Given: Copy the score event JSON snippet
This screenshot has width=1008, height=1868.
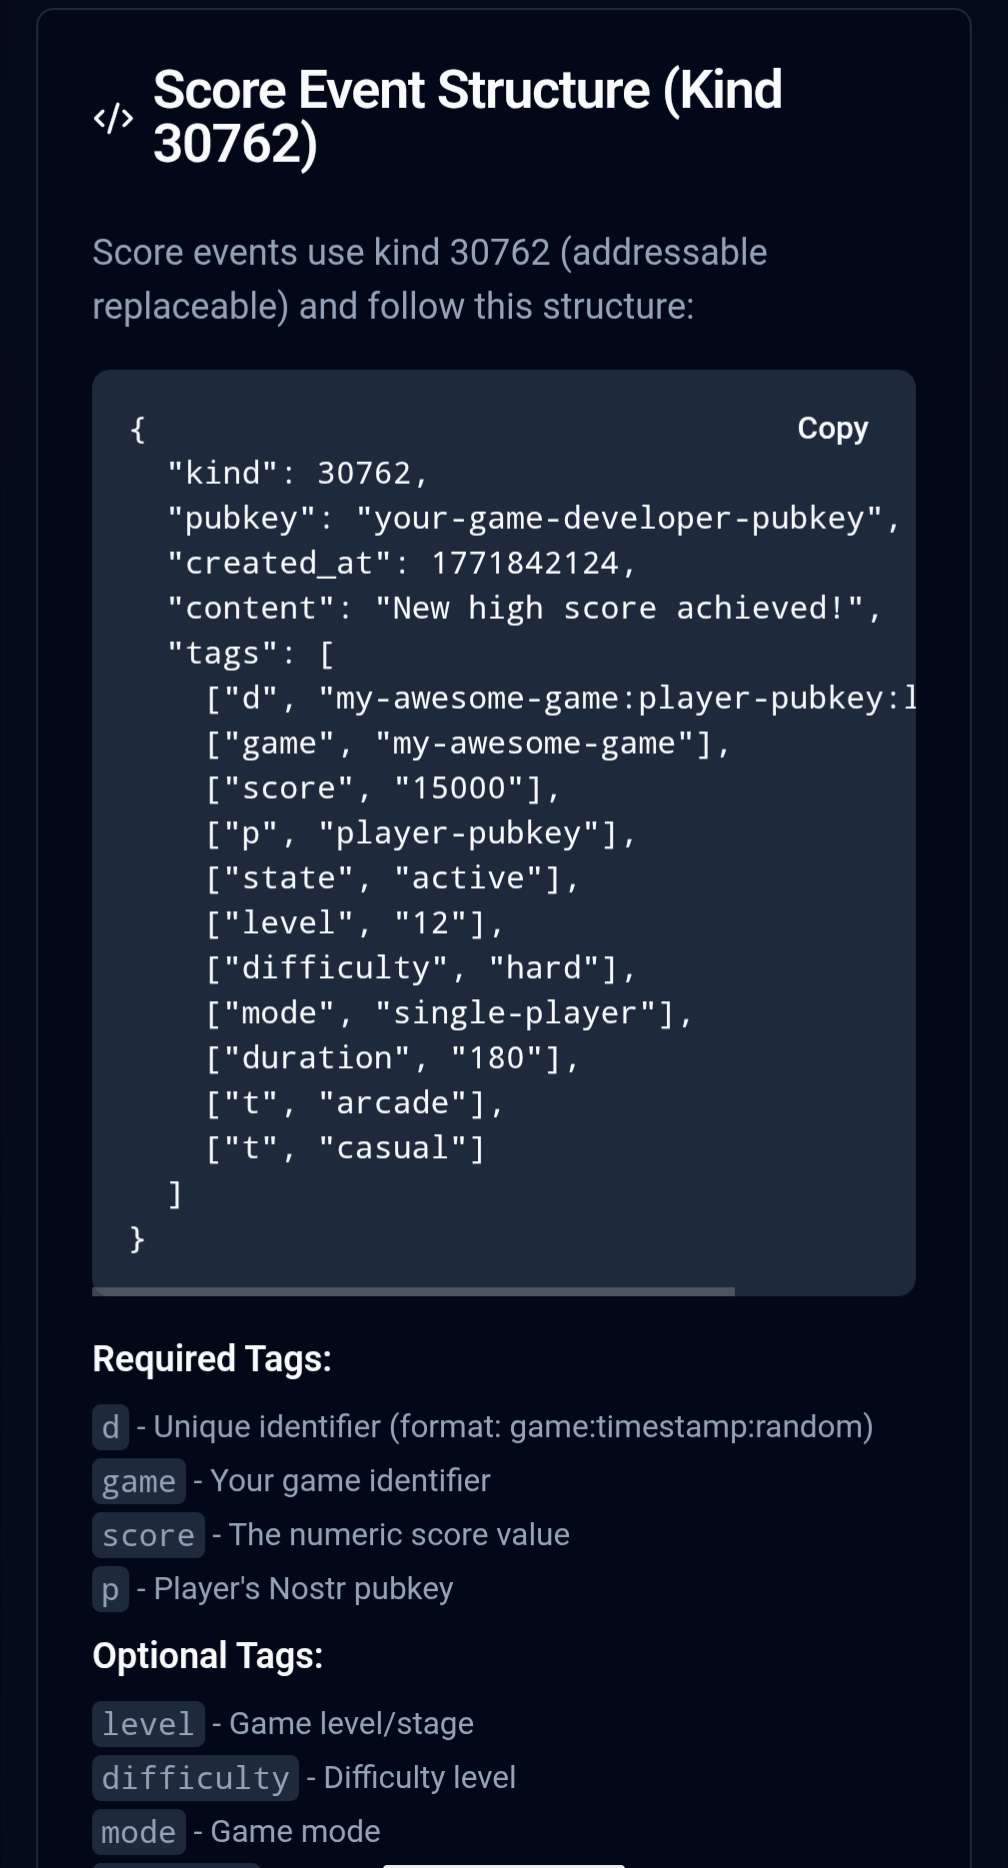Looking at the screenshot, I should click(x=832, y=428).
